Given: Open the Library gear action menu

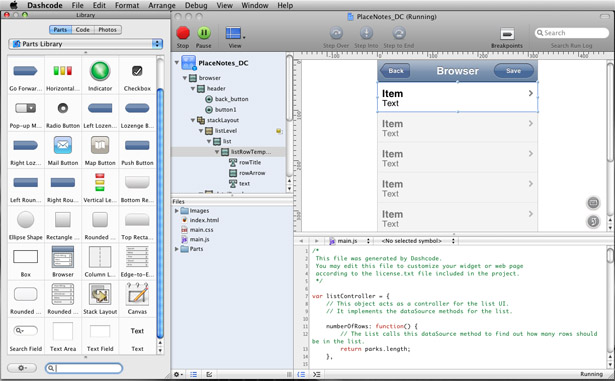Looking at the screenshot, I should (x=22, y=368).
